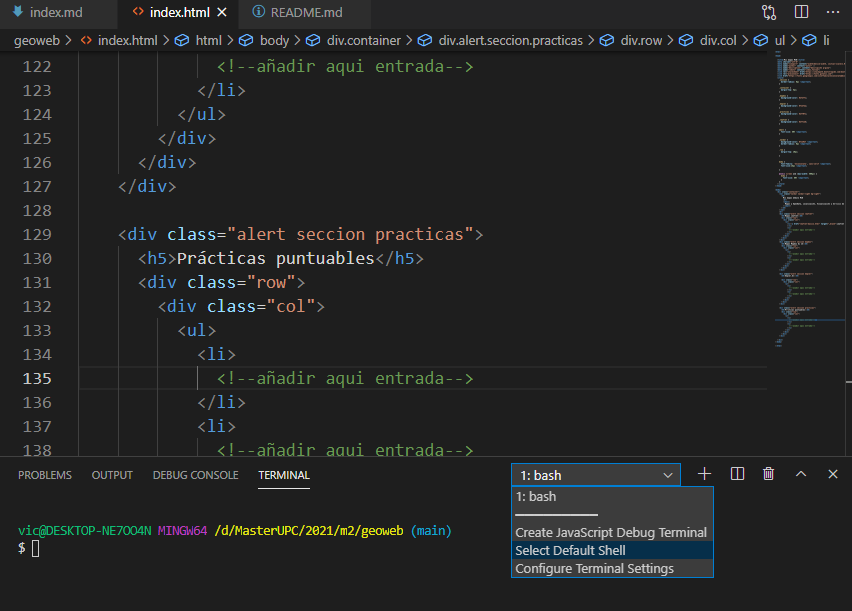852x611 pixels.
Task: Click line number 135 in gutter
Action: [x=37, y=378]
